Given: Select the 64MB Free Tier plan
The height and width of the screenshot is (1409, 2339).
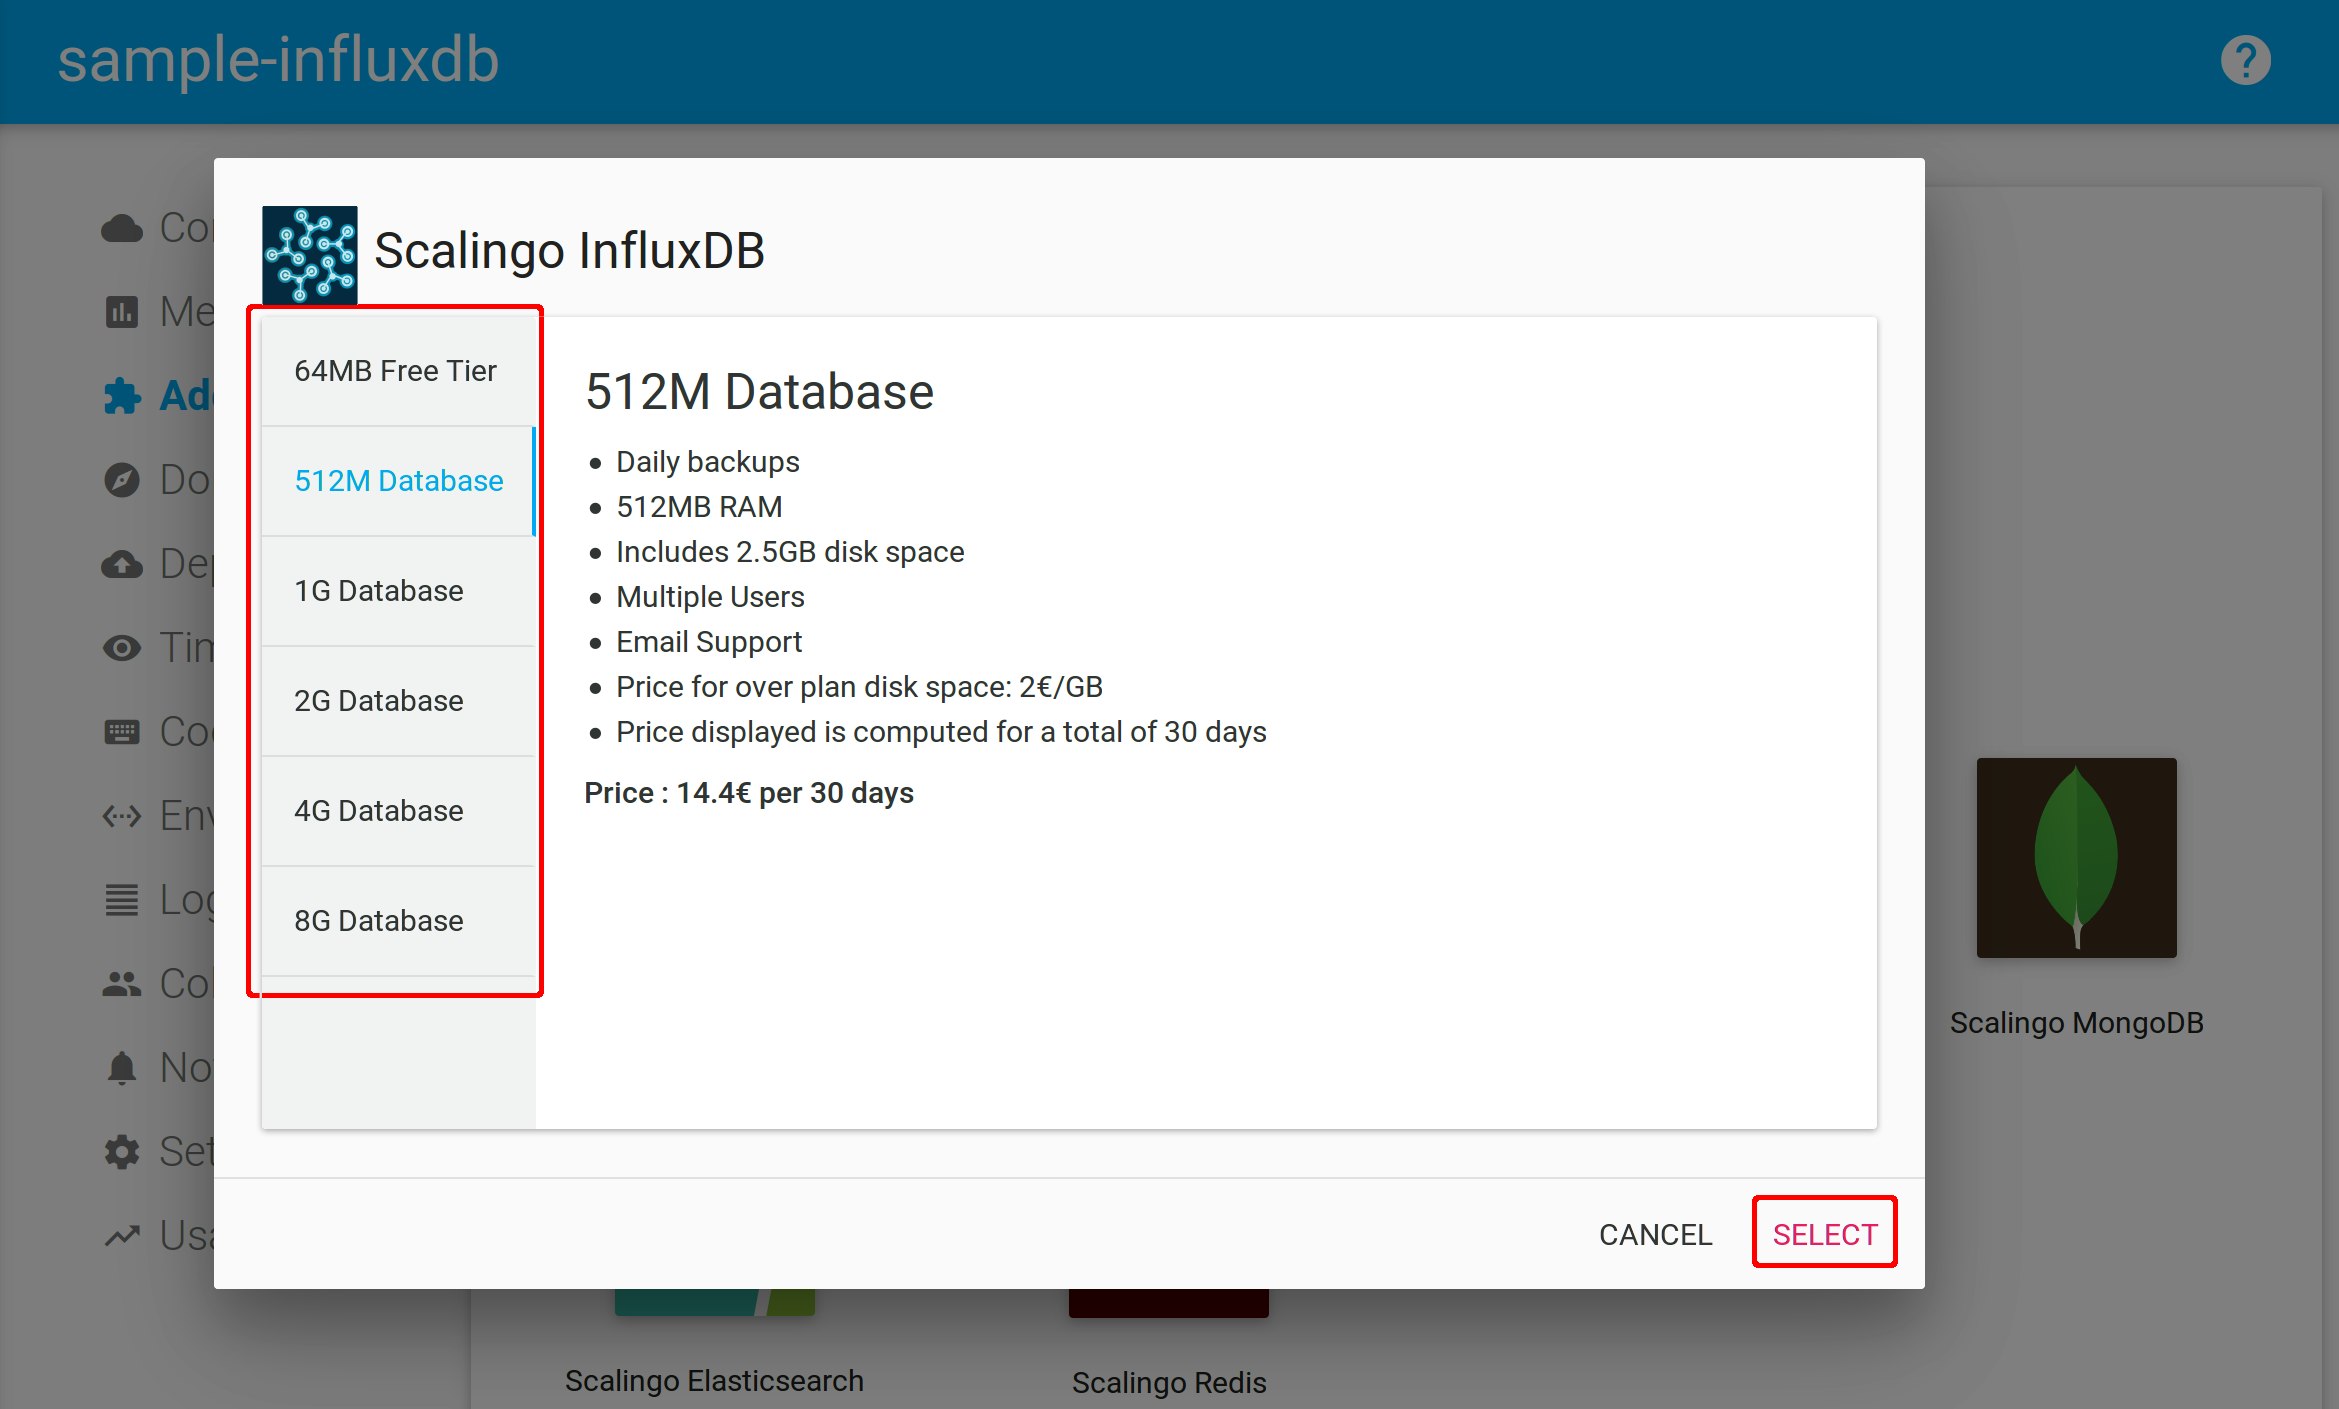Looking at the screenshot, I should (x=396, y=371).
